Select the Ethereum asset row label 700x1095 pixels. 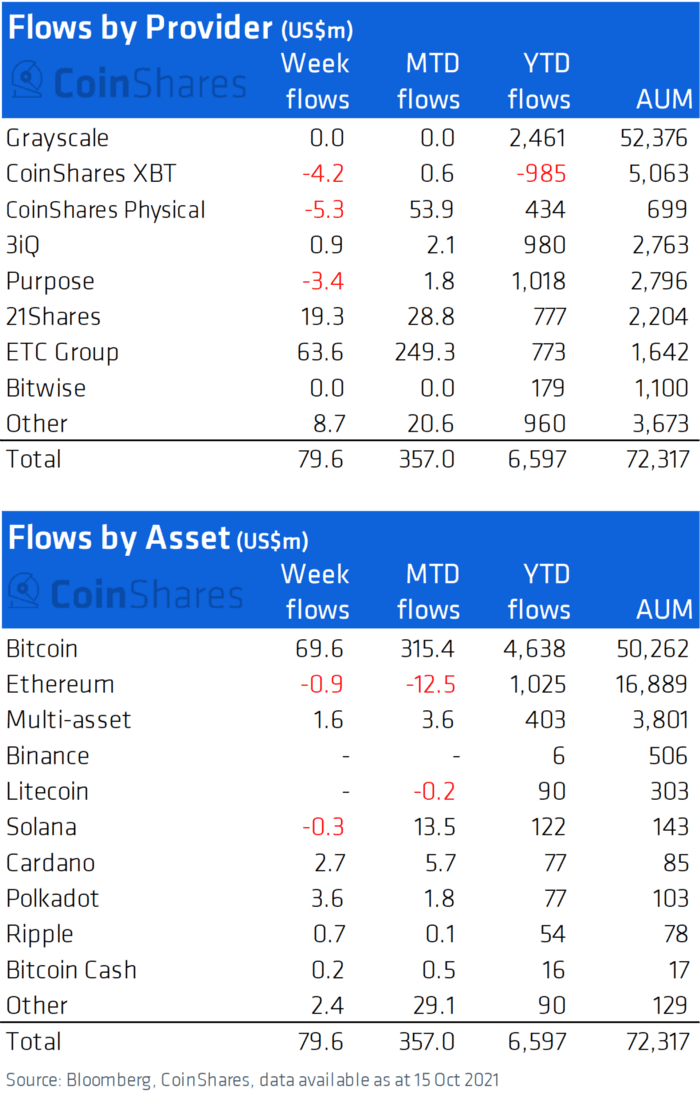(x=60, y=685)
